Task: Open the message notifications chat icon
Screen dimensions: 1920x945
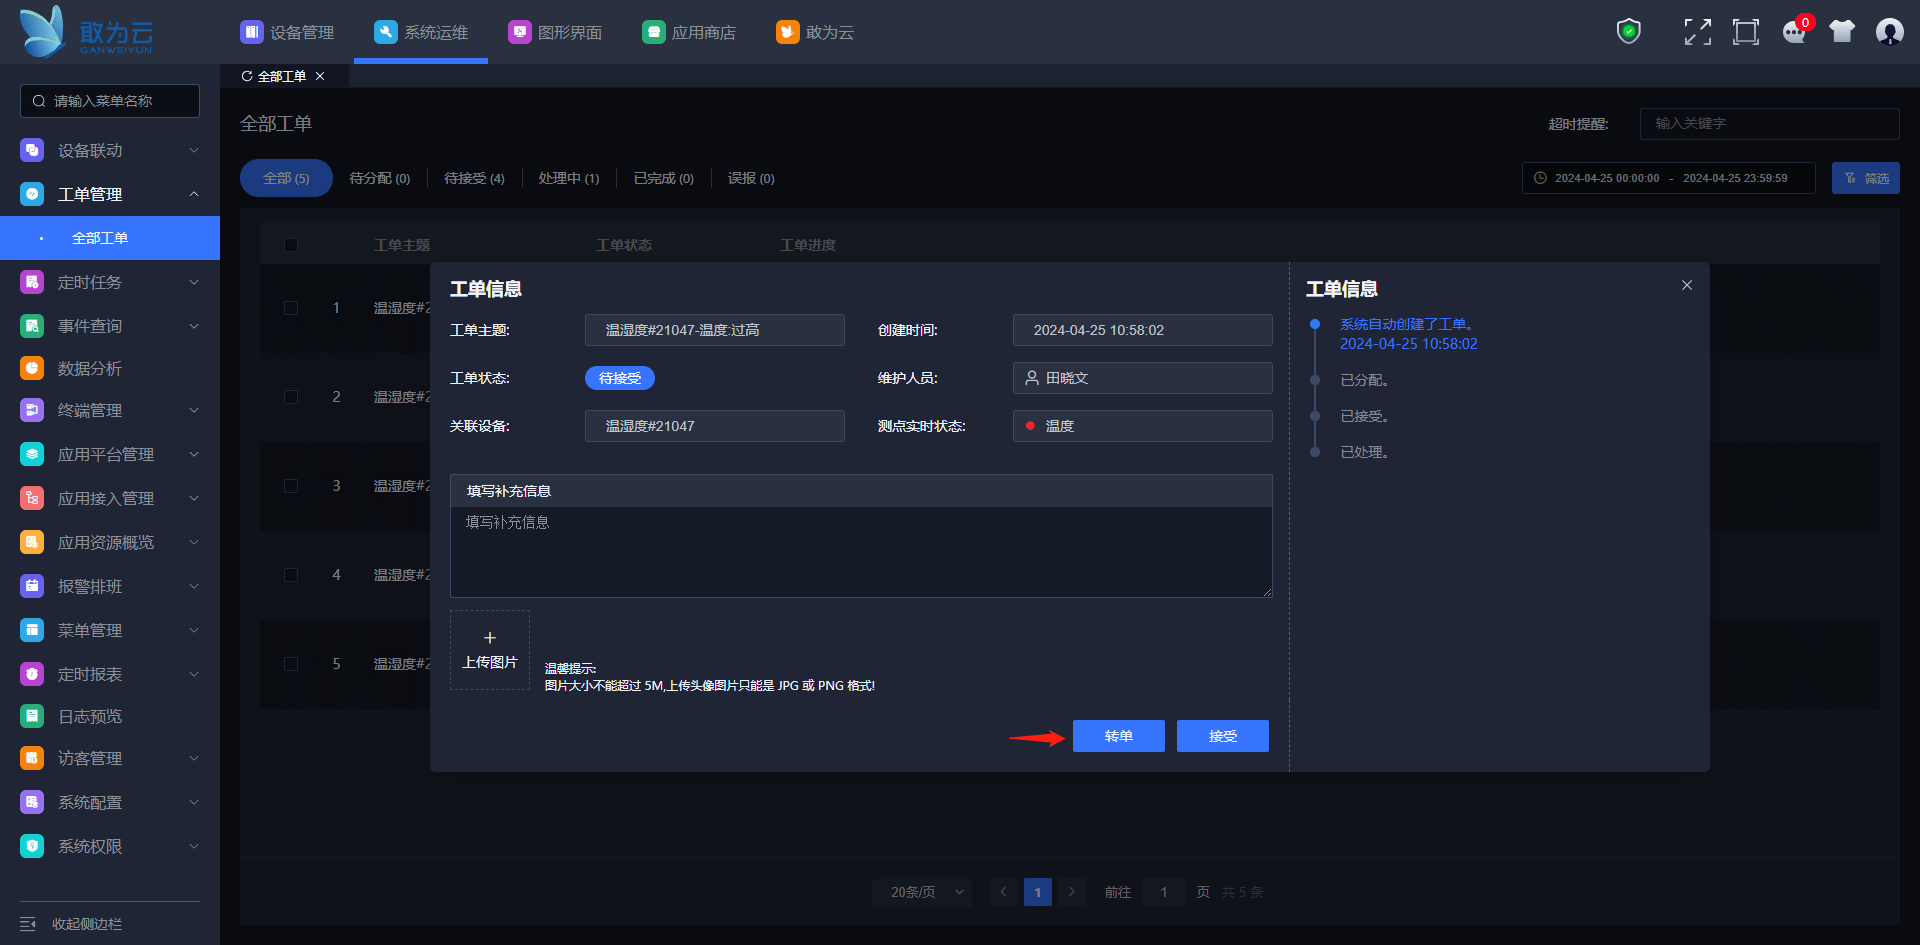Action: point(1794,32)
